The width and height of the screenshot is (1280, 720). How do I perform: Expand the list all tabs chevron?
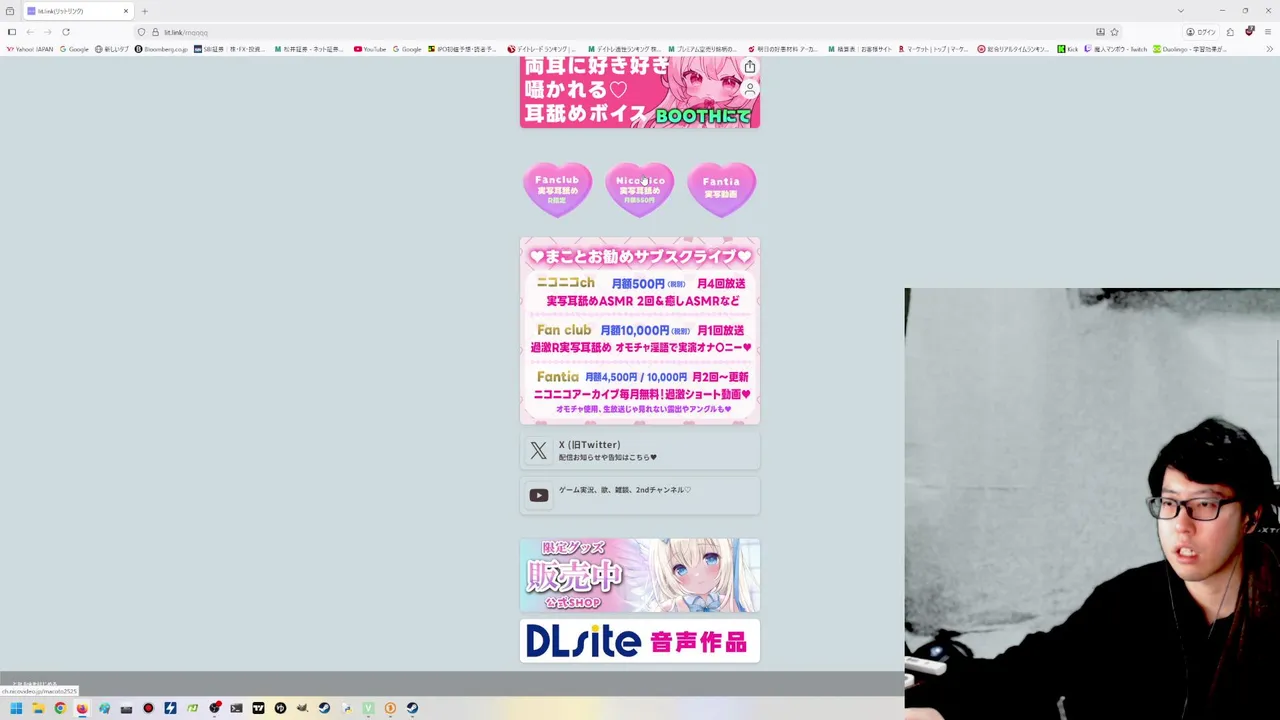(x=1181, y=11)
